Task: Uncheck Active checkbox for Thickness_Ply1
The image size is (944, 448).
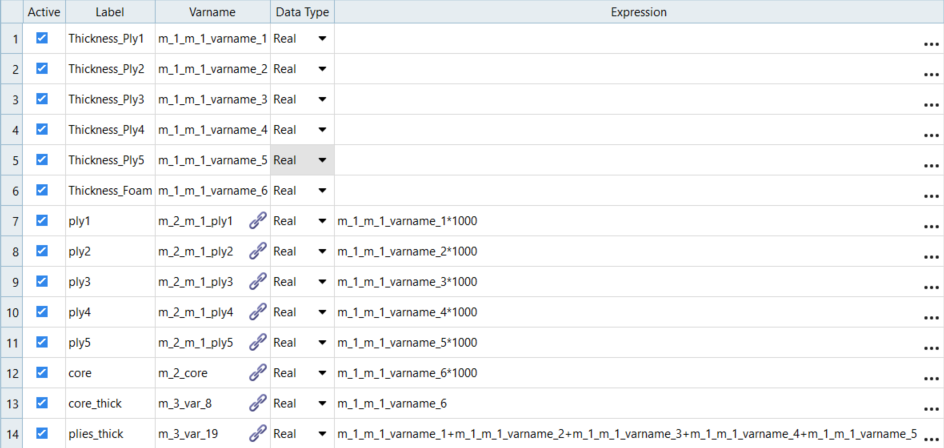Action: pos(42,38)
